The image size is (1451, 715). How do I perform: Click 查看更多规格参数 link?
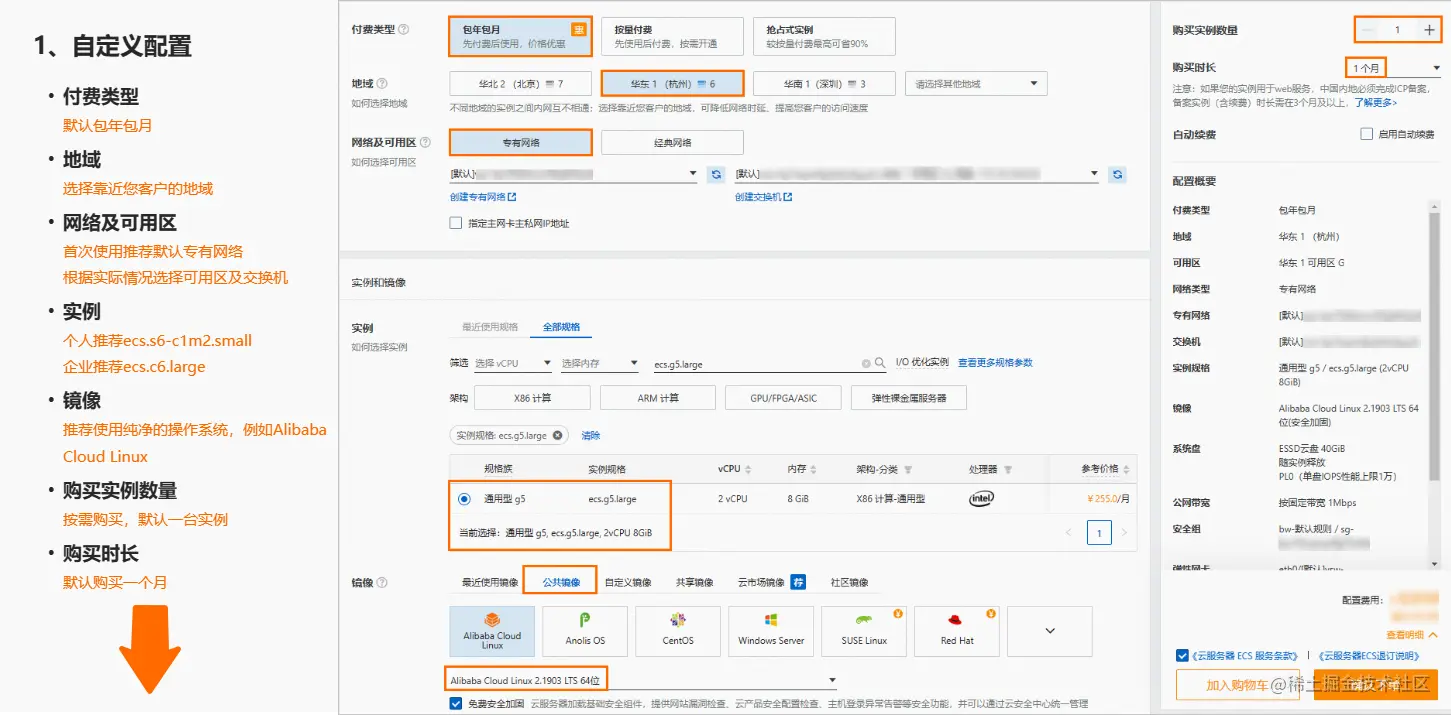995,362
